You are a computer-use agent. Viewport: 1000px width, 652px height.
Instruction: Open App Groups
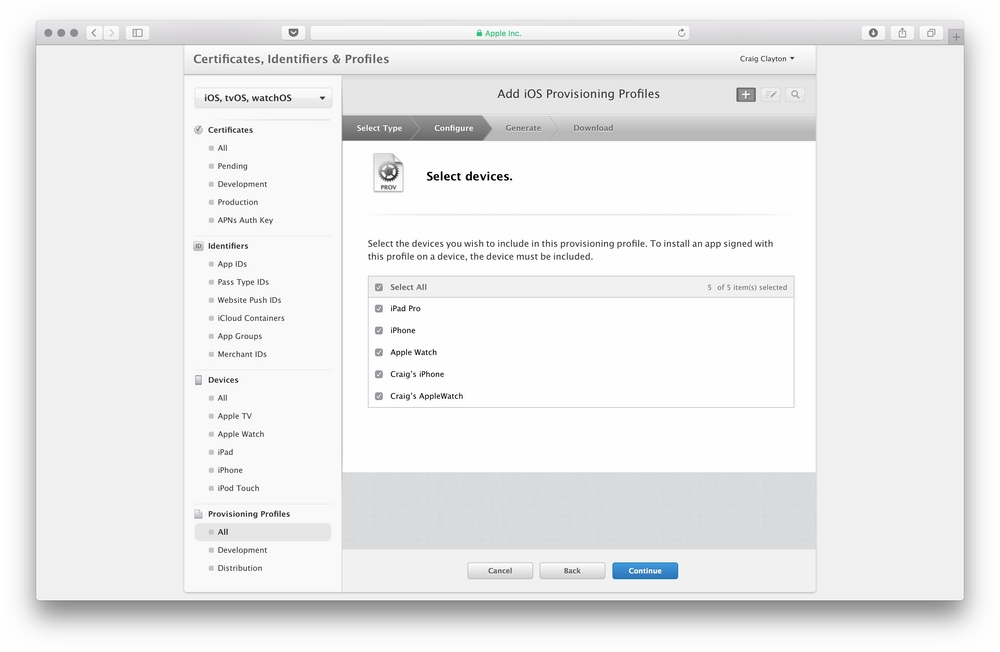pyautogui.click(x=240, y=336)
